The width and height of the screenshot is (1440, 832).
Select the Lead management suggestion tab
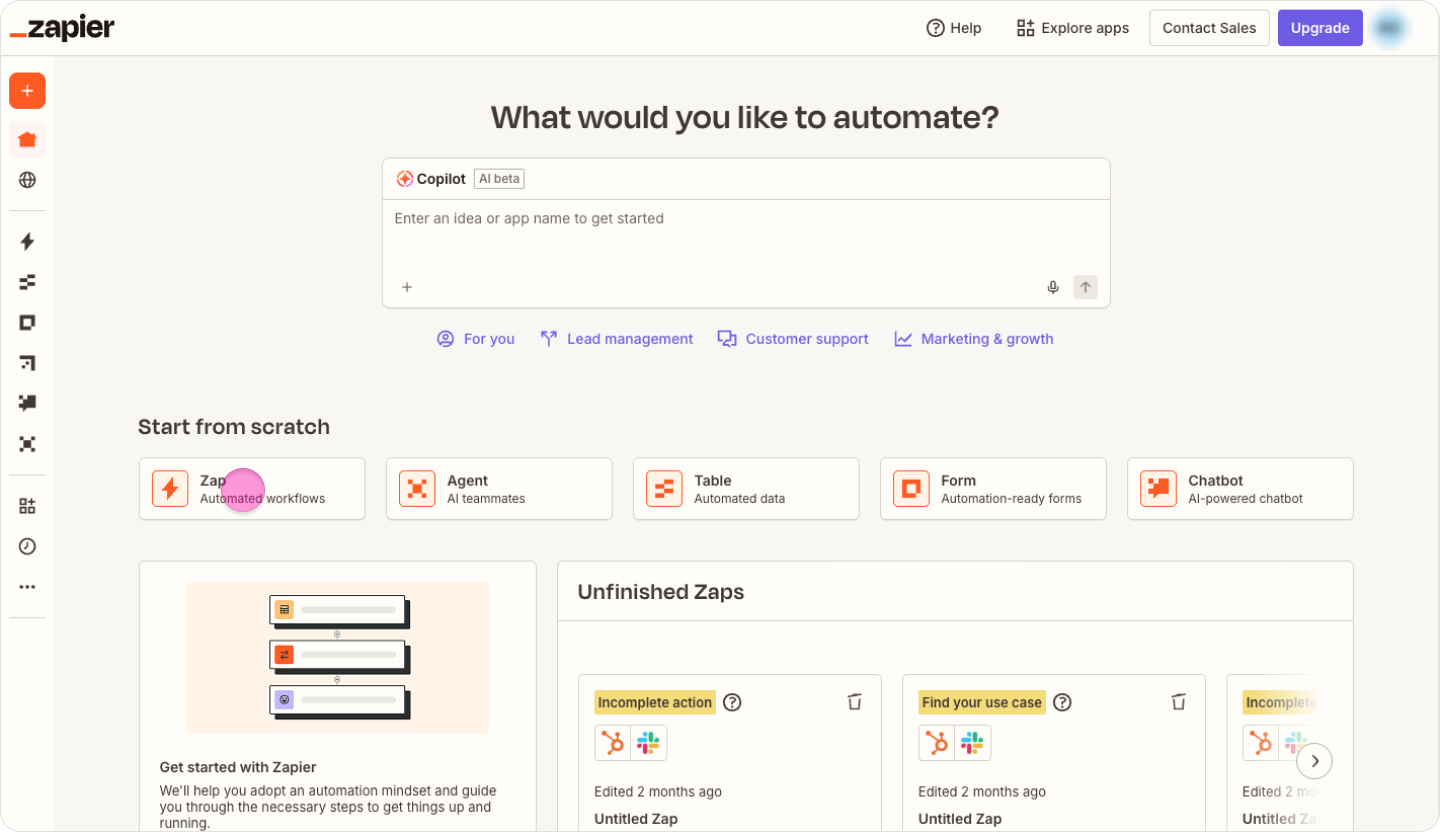[616, 339]
